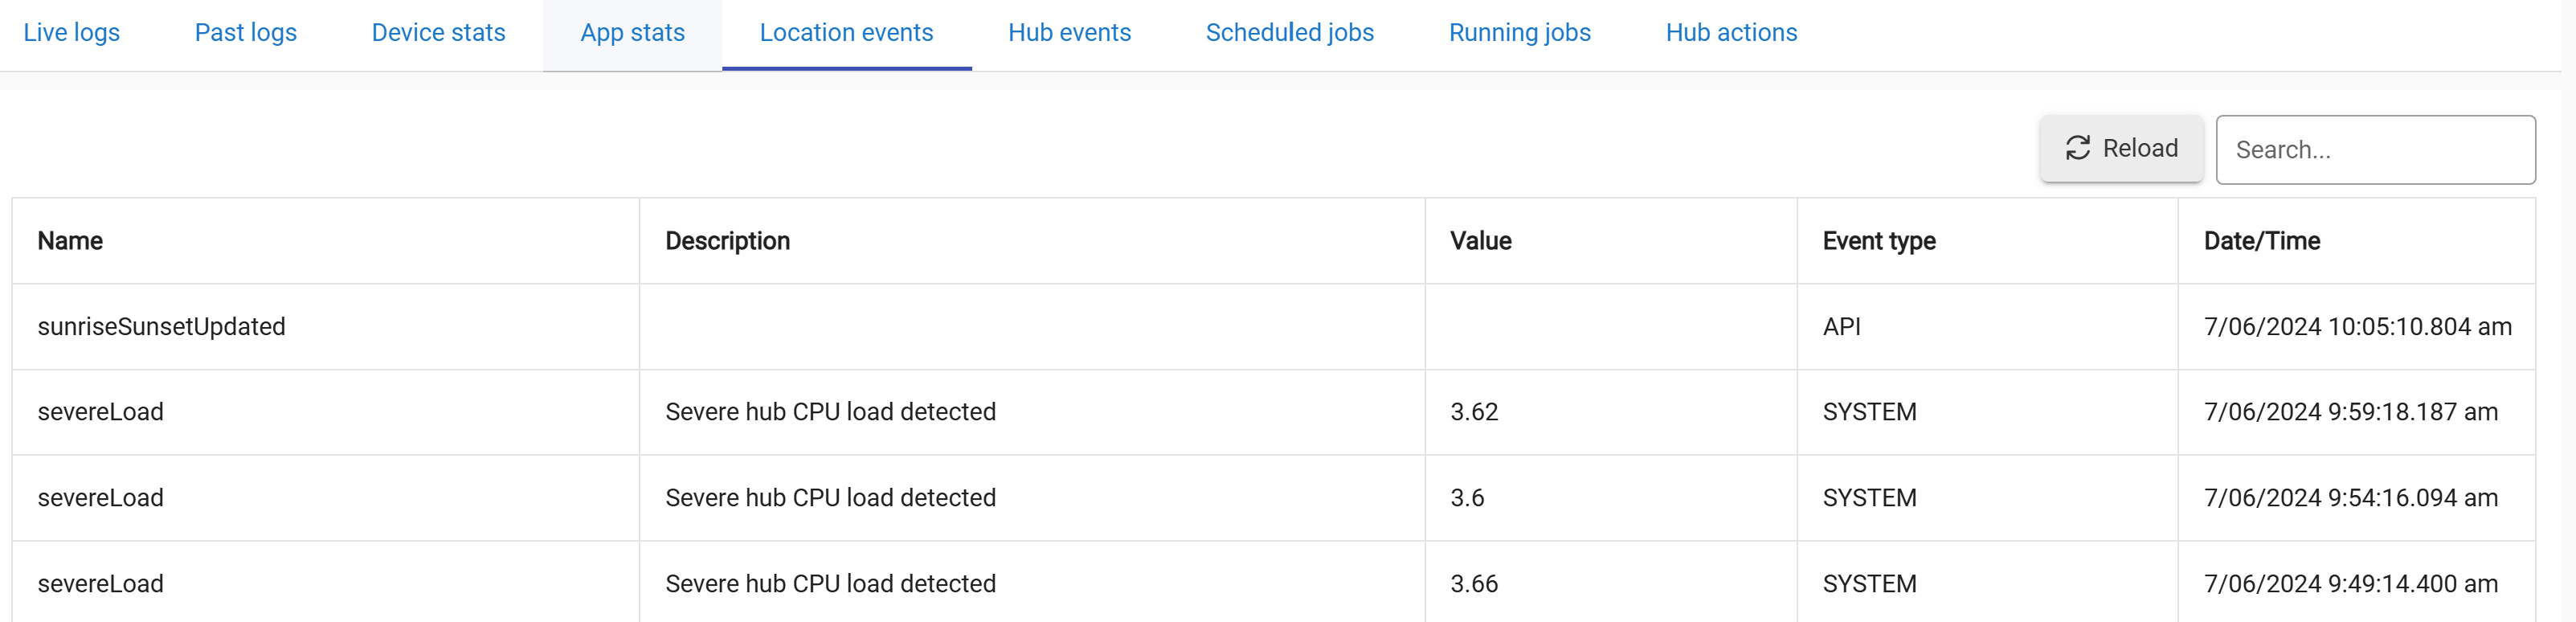
Task: Sort by the Value column header
Action: tap(1480, 241)
